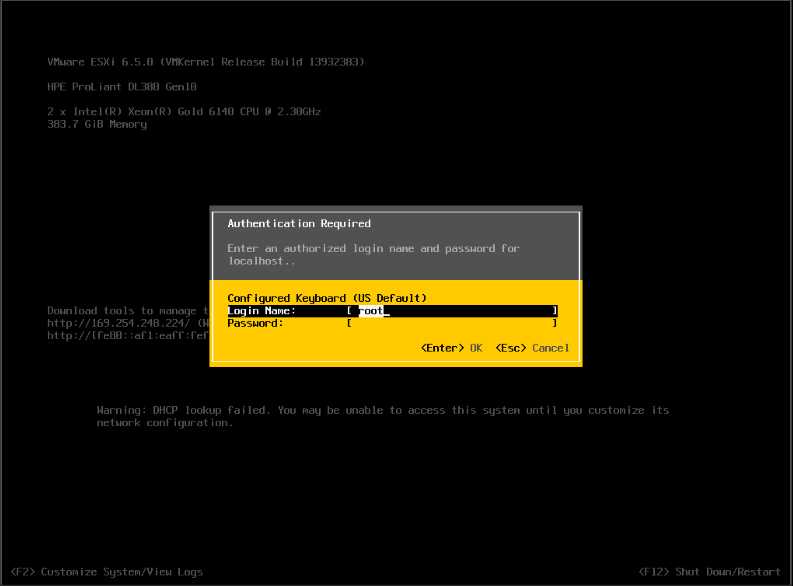Click the 'Password:' label
The width and height of the screenshot is (793, 586).
255,324
